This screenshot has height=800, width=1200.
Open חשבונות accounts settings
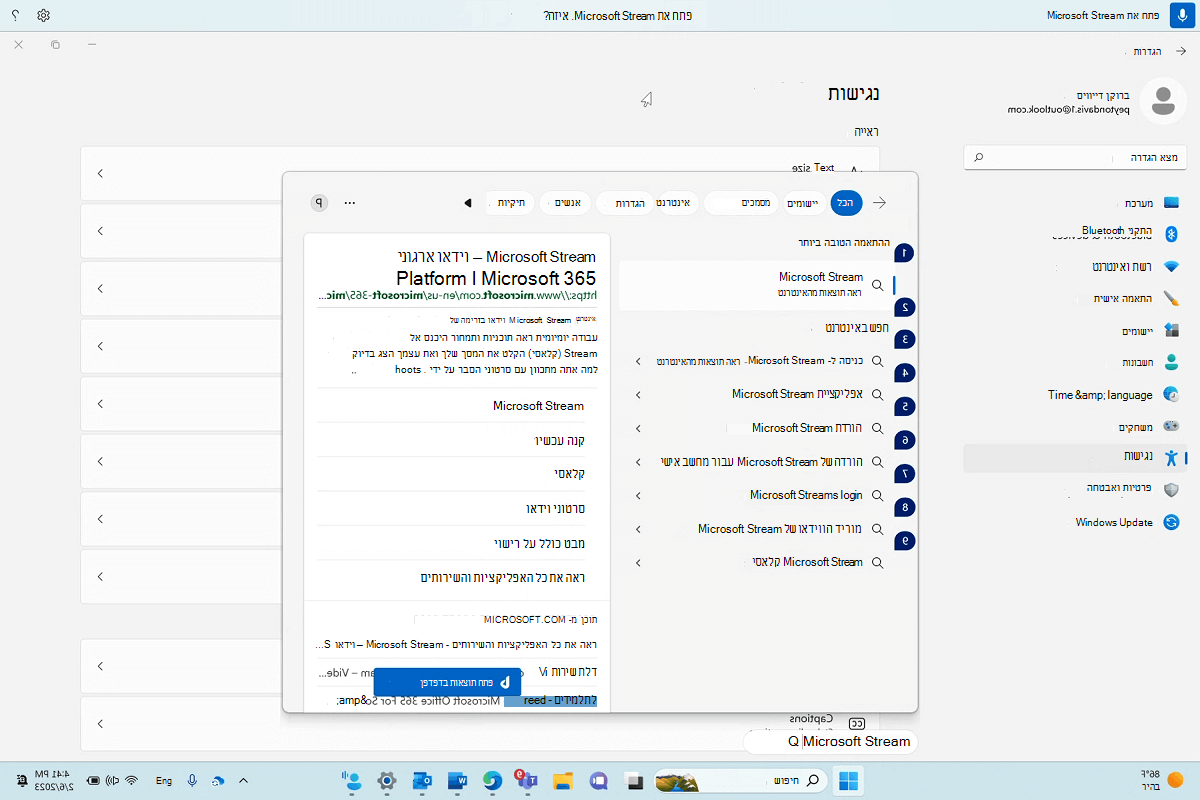1075,362
